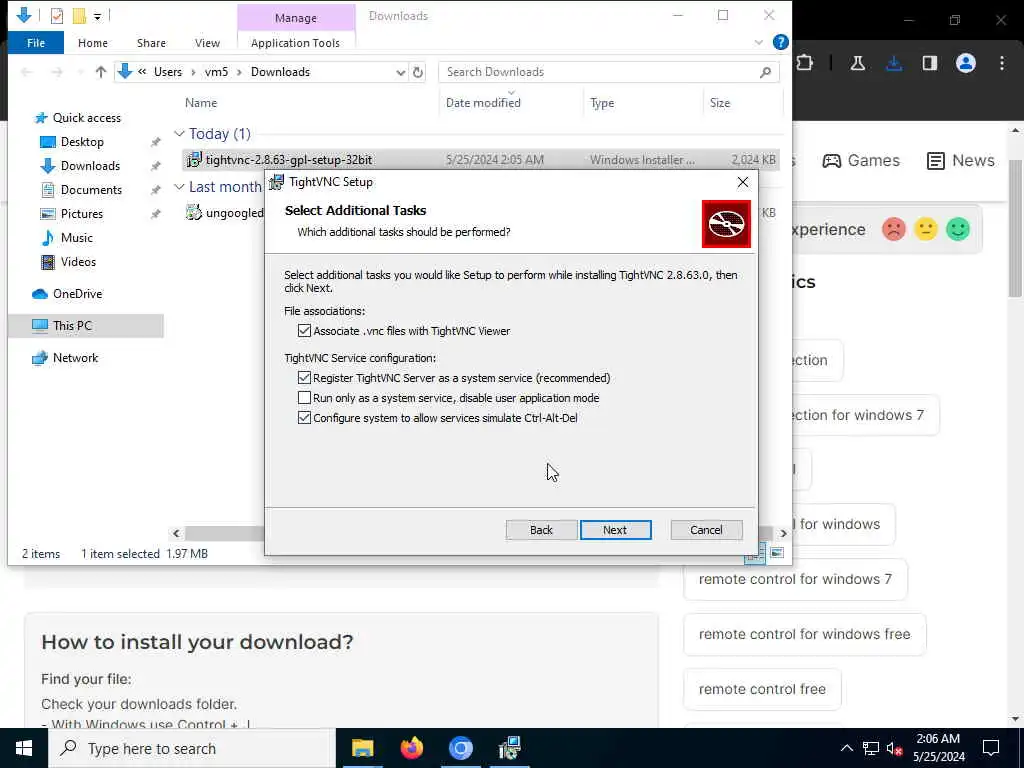This screenshot has width=1024, height=768.
Task: Open News section on webpage
Action: click(x=961, y=160)
